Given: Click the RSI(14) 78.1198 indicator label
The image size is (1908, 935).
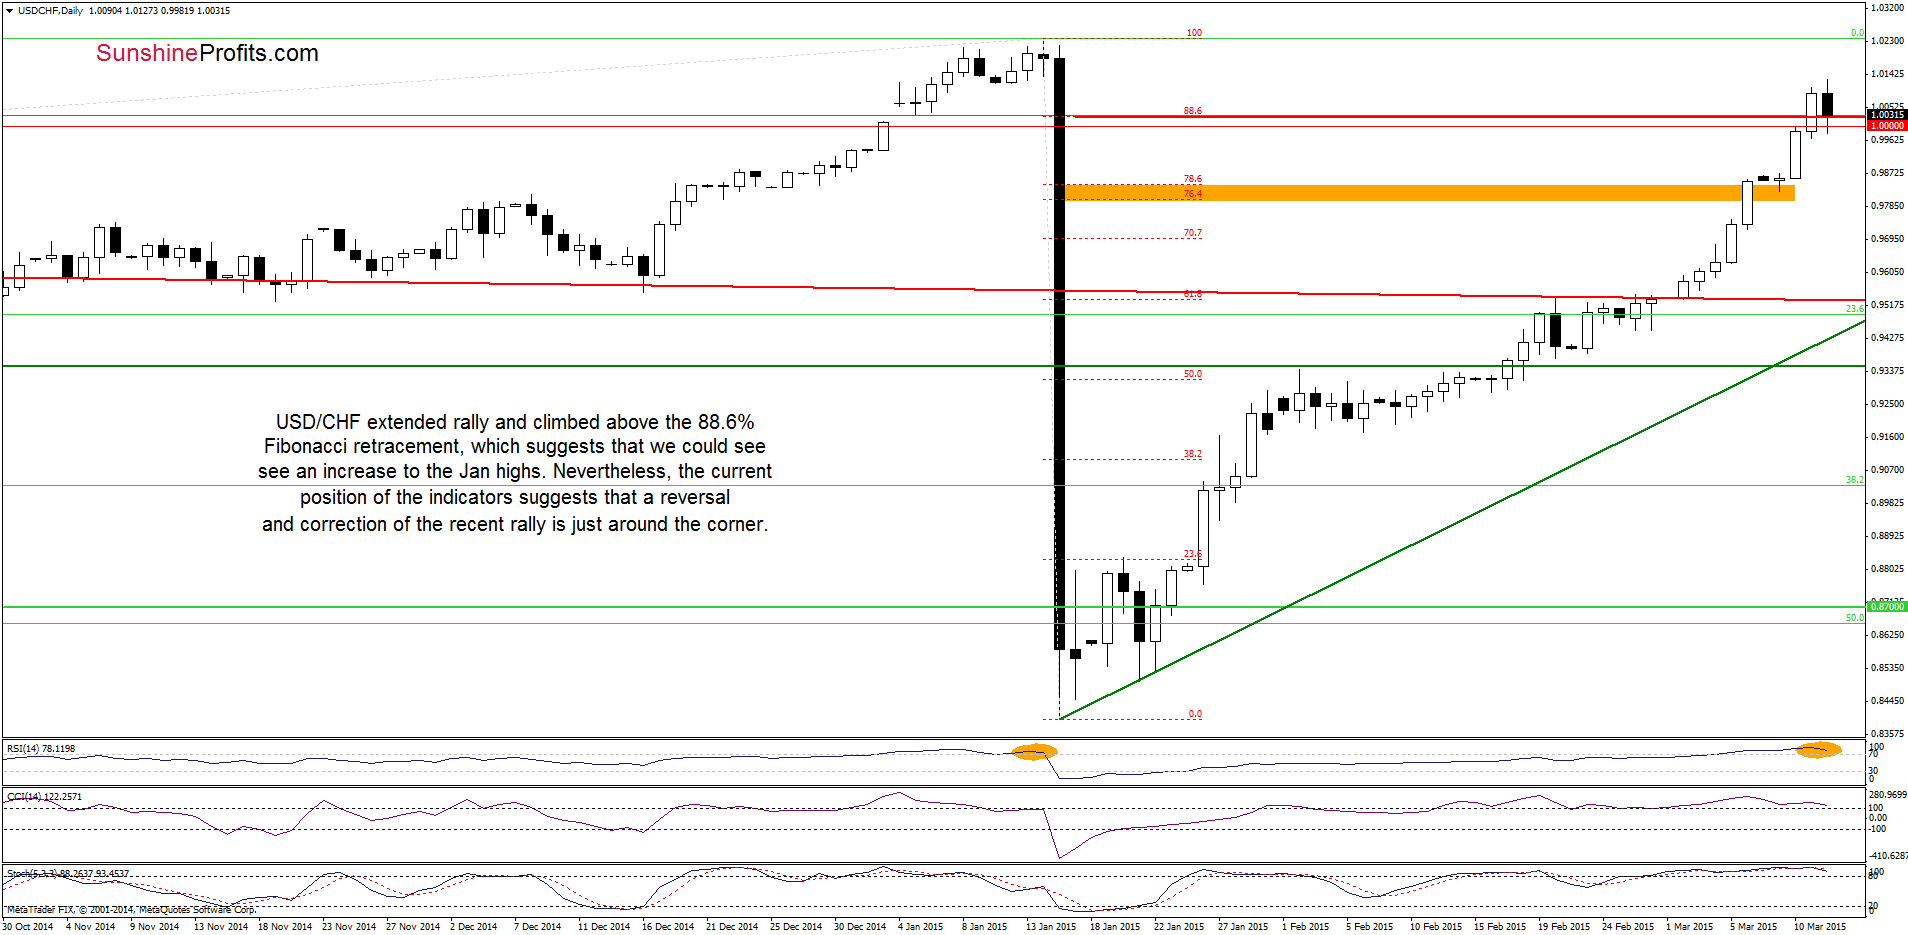Looking at the screenshot, I should click(41, 749).
